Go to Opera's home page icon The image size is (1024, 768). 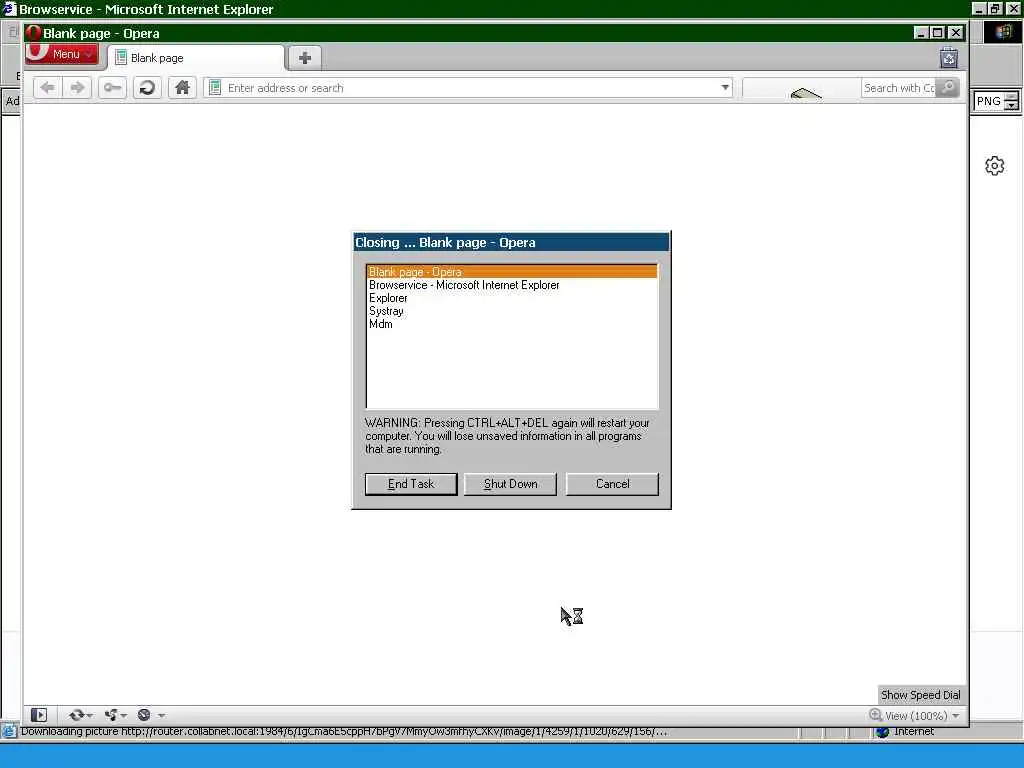click(182, 88)
